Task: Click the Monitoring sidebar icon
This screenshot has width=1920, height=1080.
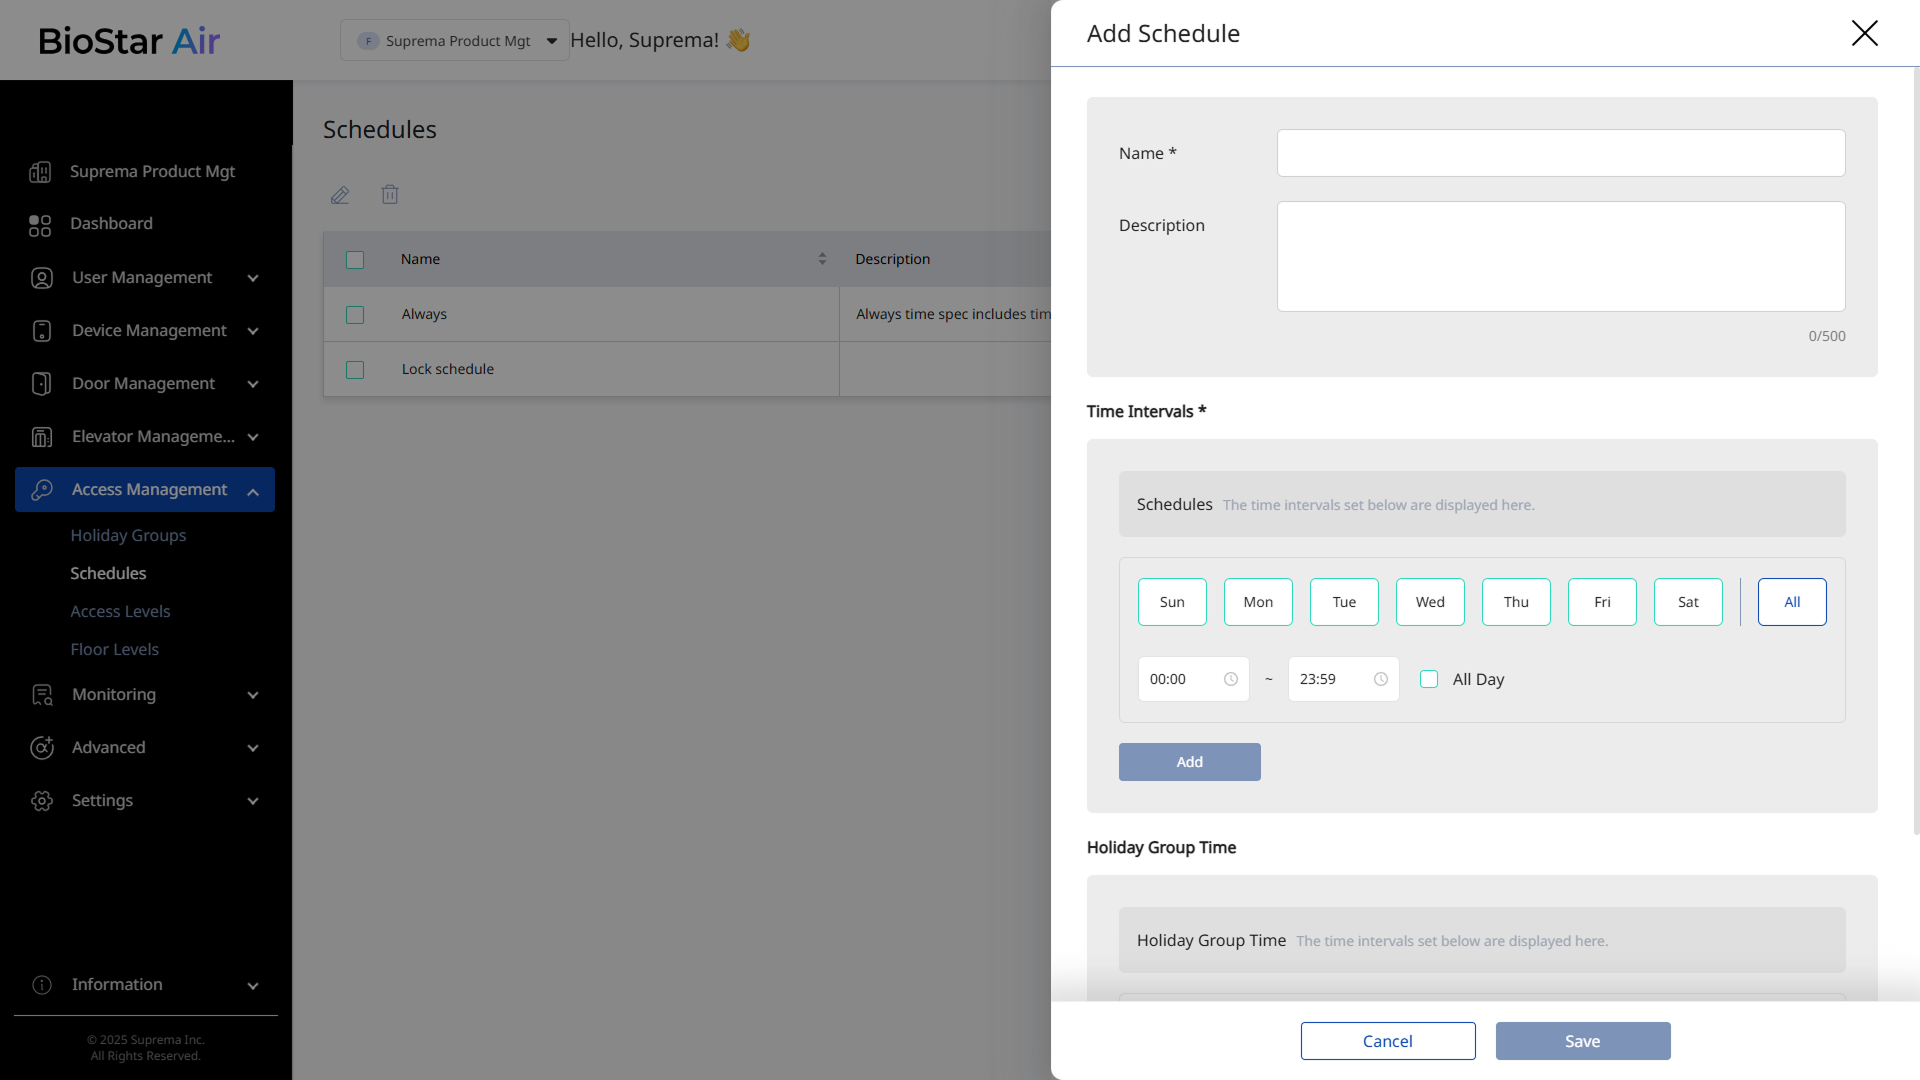Action: [41, 695]
